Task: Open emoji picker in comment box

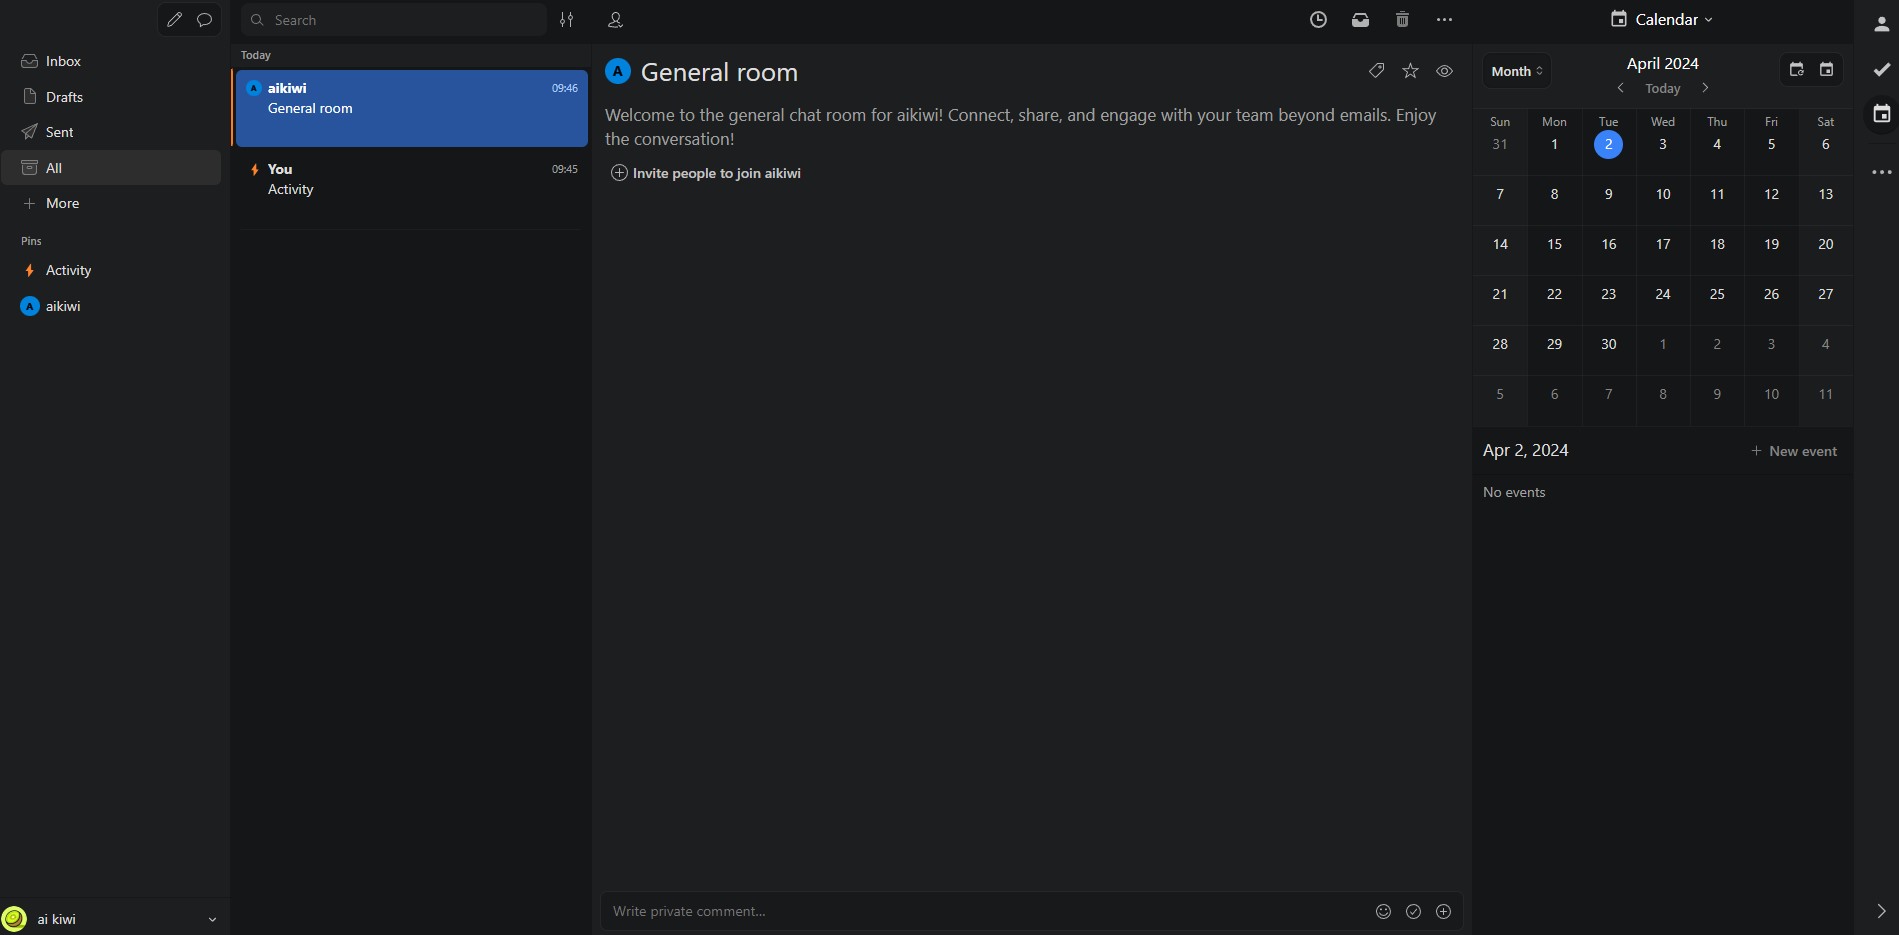Action: click(x=1383, y=911)
